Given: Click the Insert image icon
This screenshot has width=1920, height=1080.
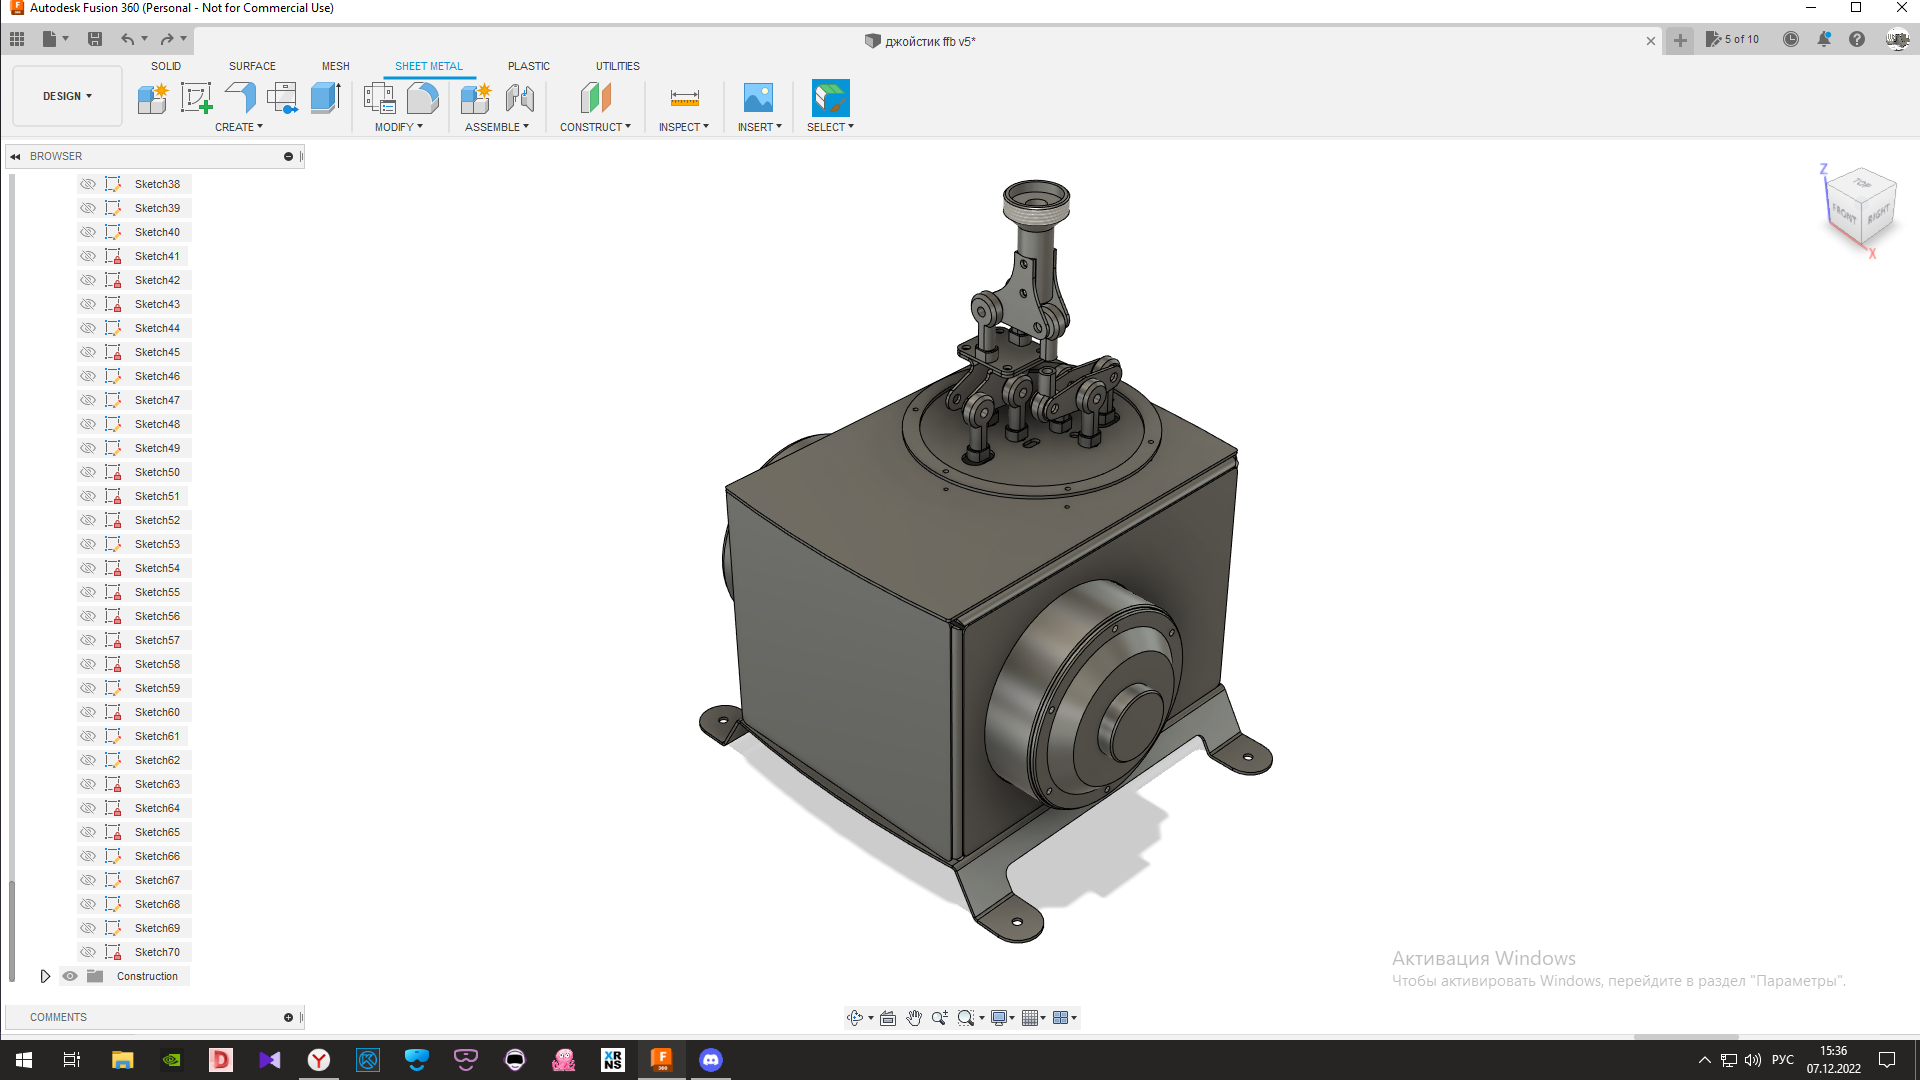Looking at the screenshot, I should 758,98.
